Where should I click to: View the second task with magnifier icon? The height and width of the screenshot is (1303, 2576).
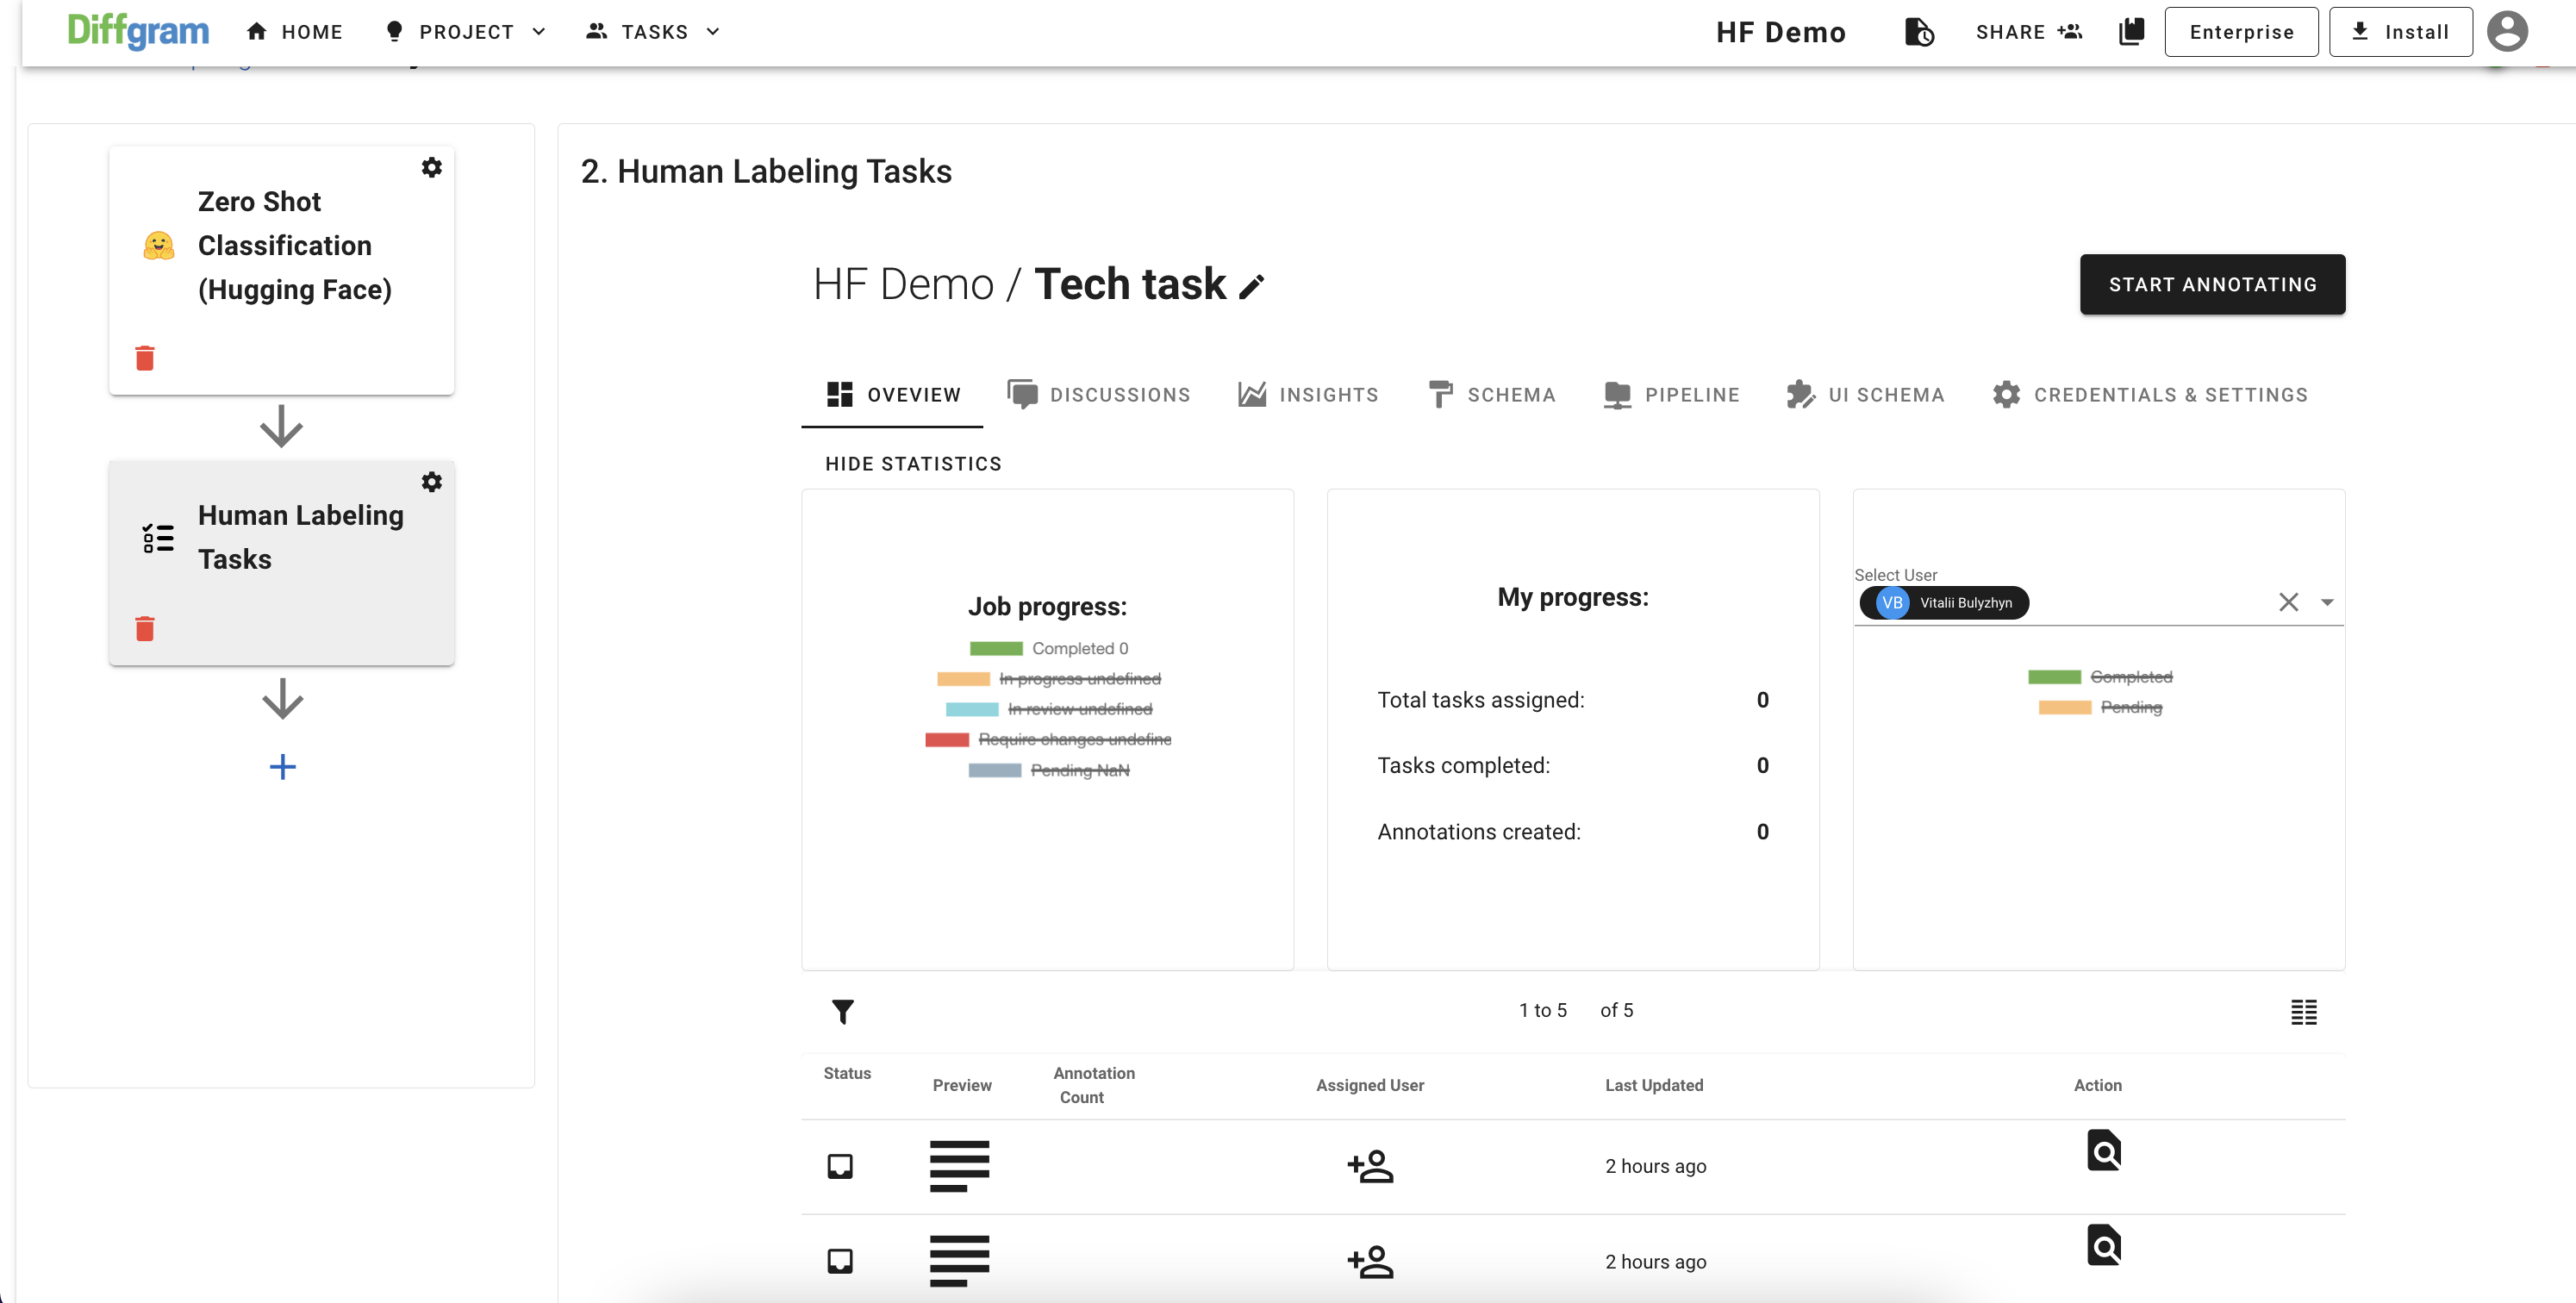2103,1246
